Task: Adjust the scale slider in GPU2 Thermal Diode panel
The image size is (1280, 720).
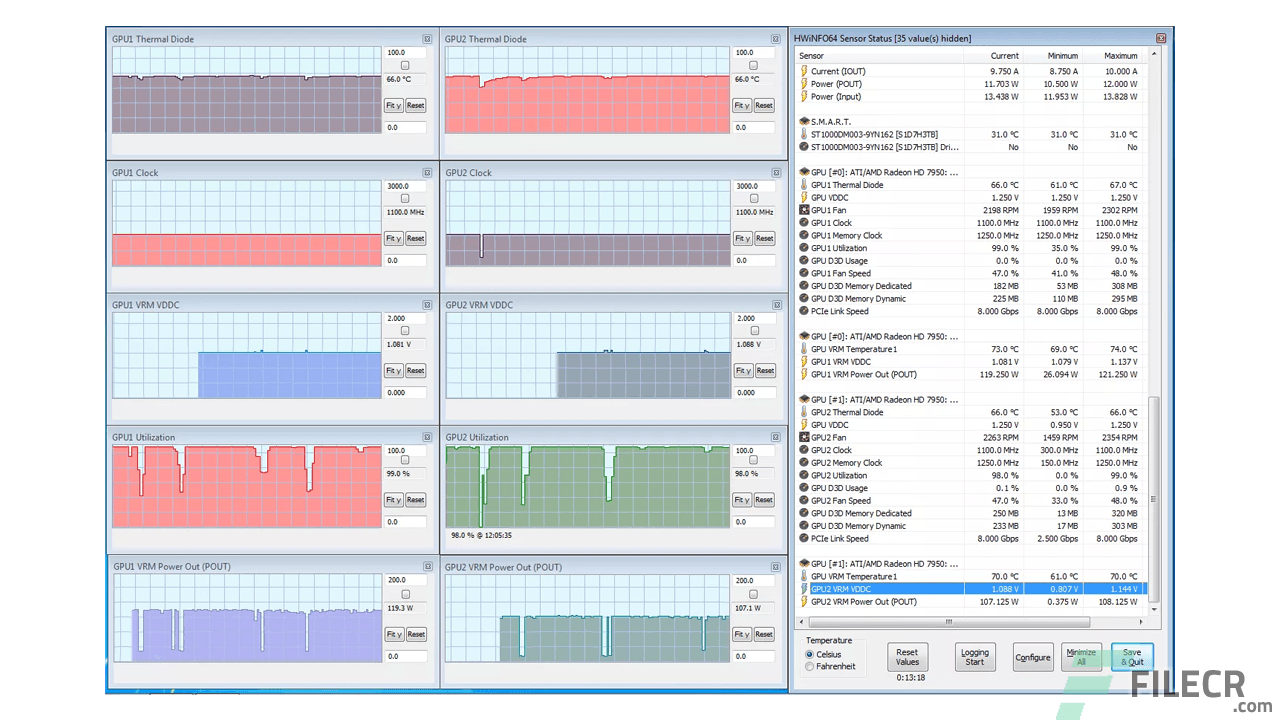Action: [753, 64]
